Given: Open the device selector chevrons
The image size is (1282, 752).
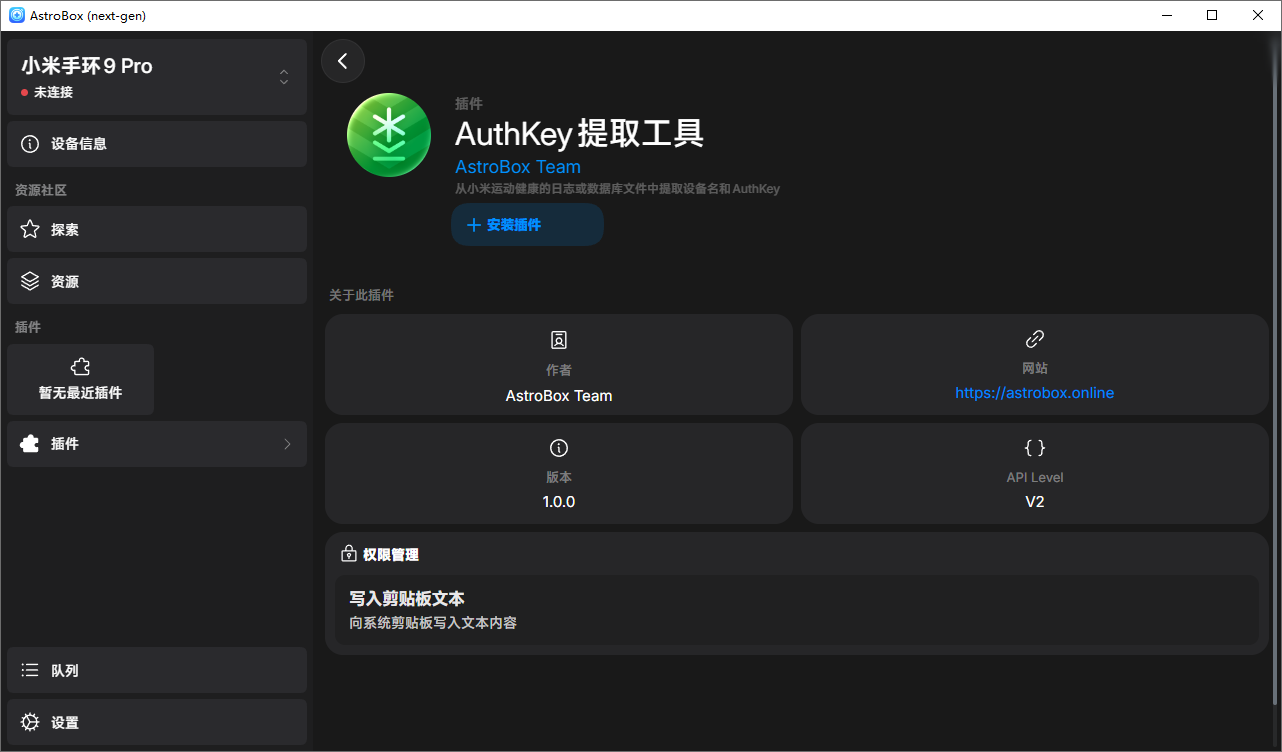Looking at the screenshot, I should click(x=284, y=77).
